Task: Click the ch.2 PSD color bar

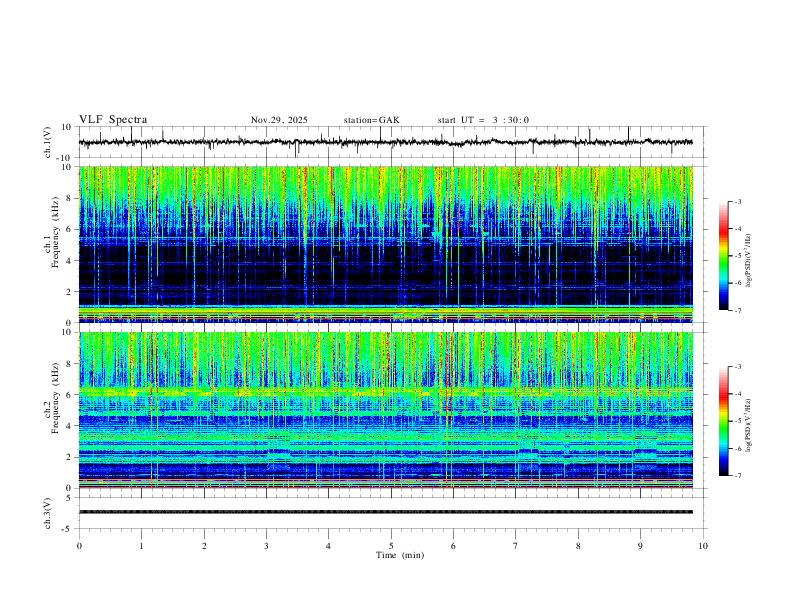Action: pos(724,421)
